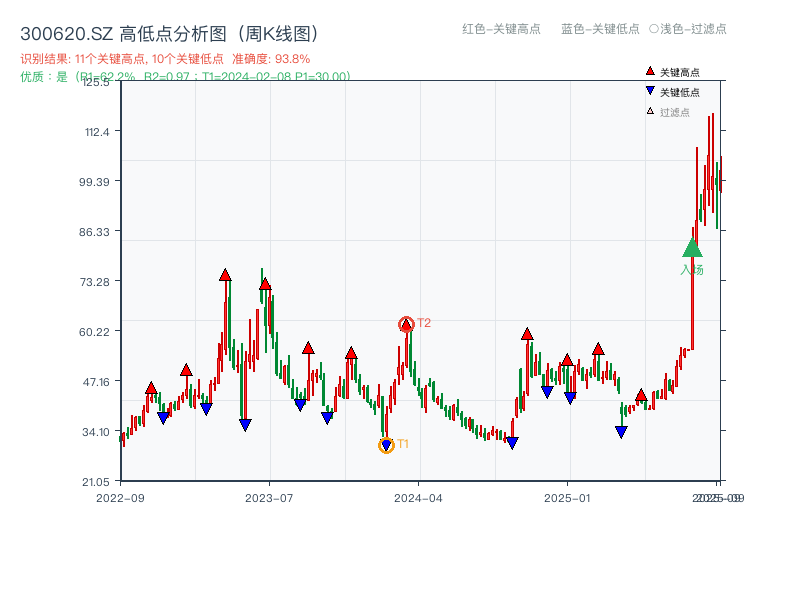800x600 pixels.
Task: Select the red 关键高点 legend triangle icon
Action: [x=650, y=71]
